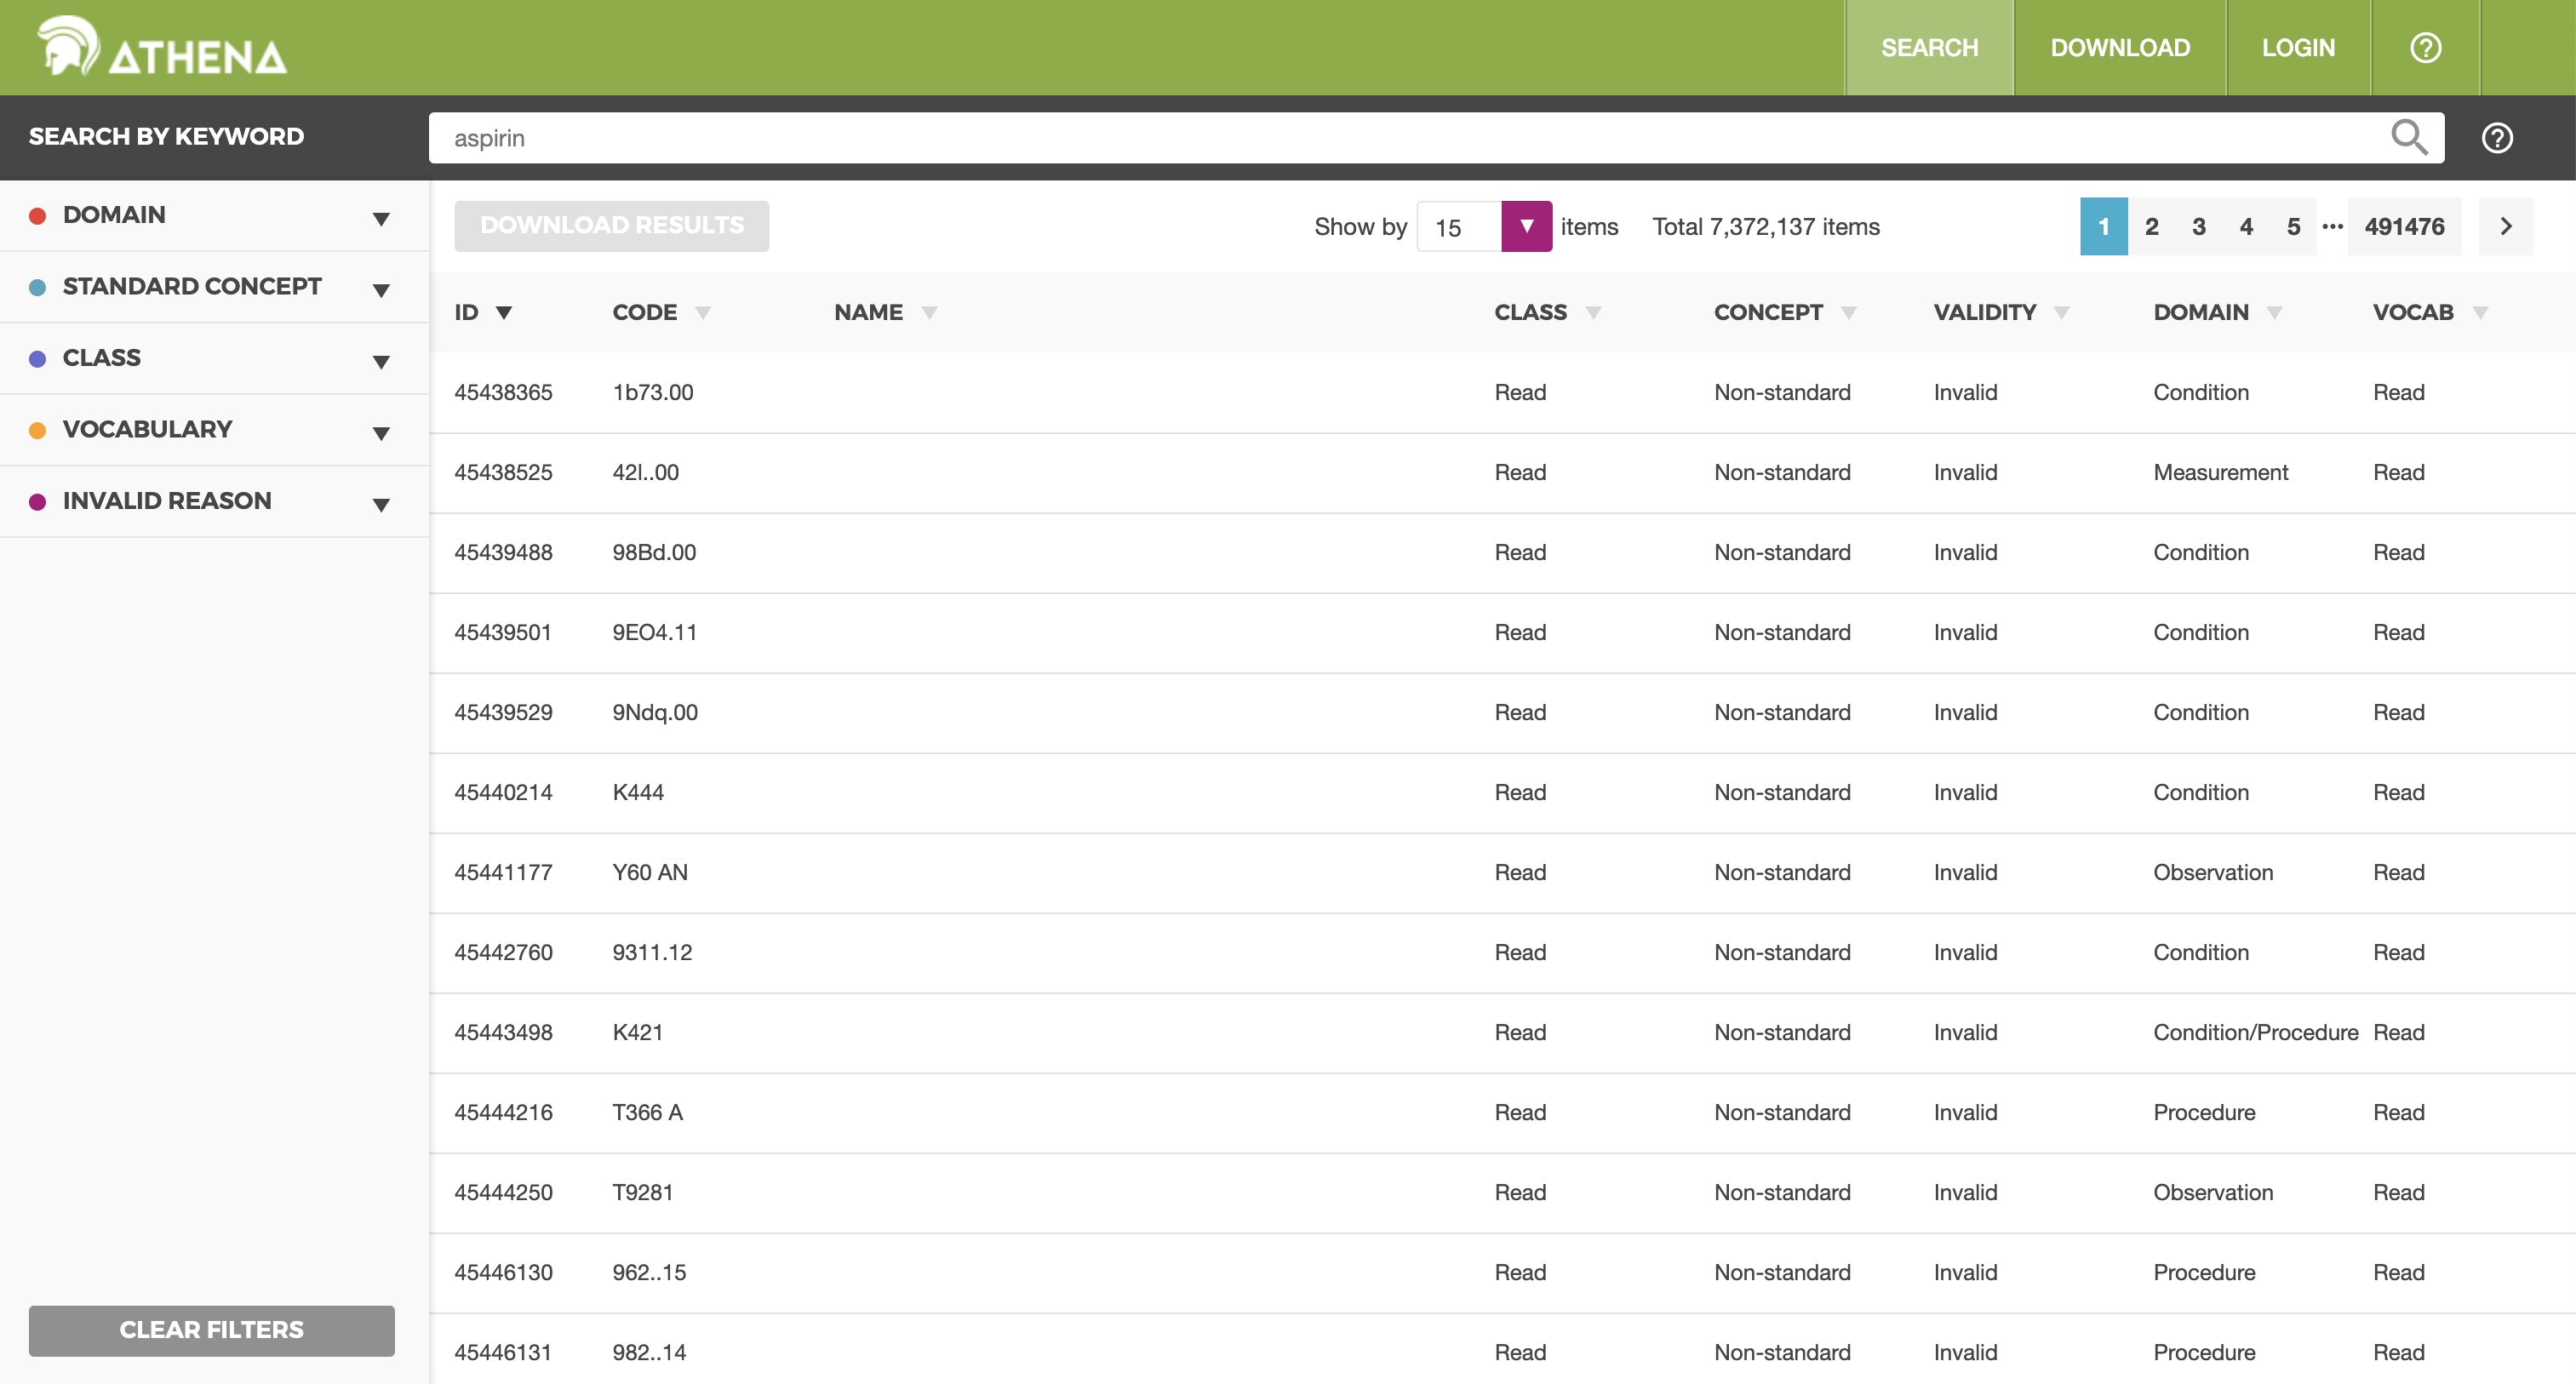Expand the VOCABULARY filter section
Image resolution: width=2576 pixels, height=1384 pixels.
tap(380, 433)
